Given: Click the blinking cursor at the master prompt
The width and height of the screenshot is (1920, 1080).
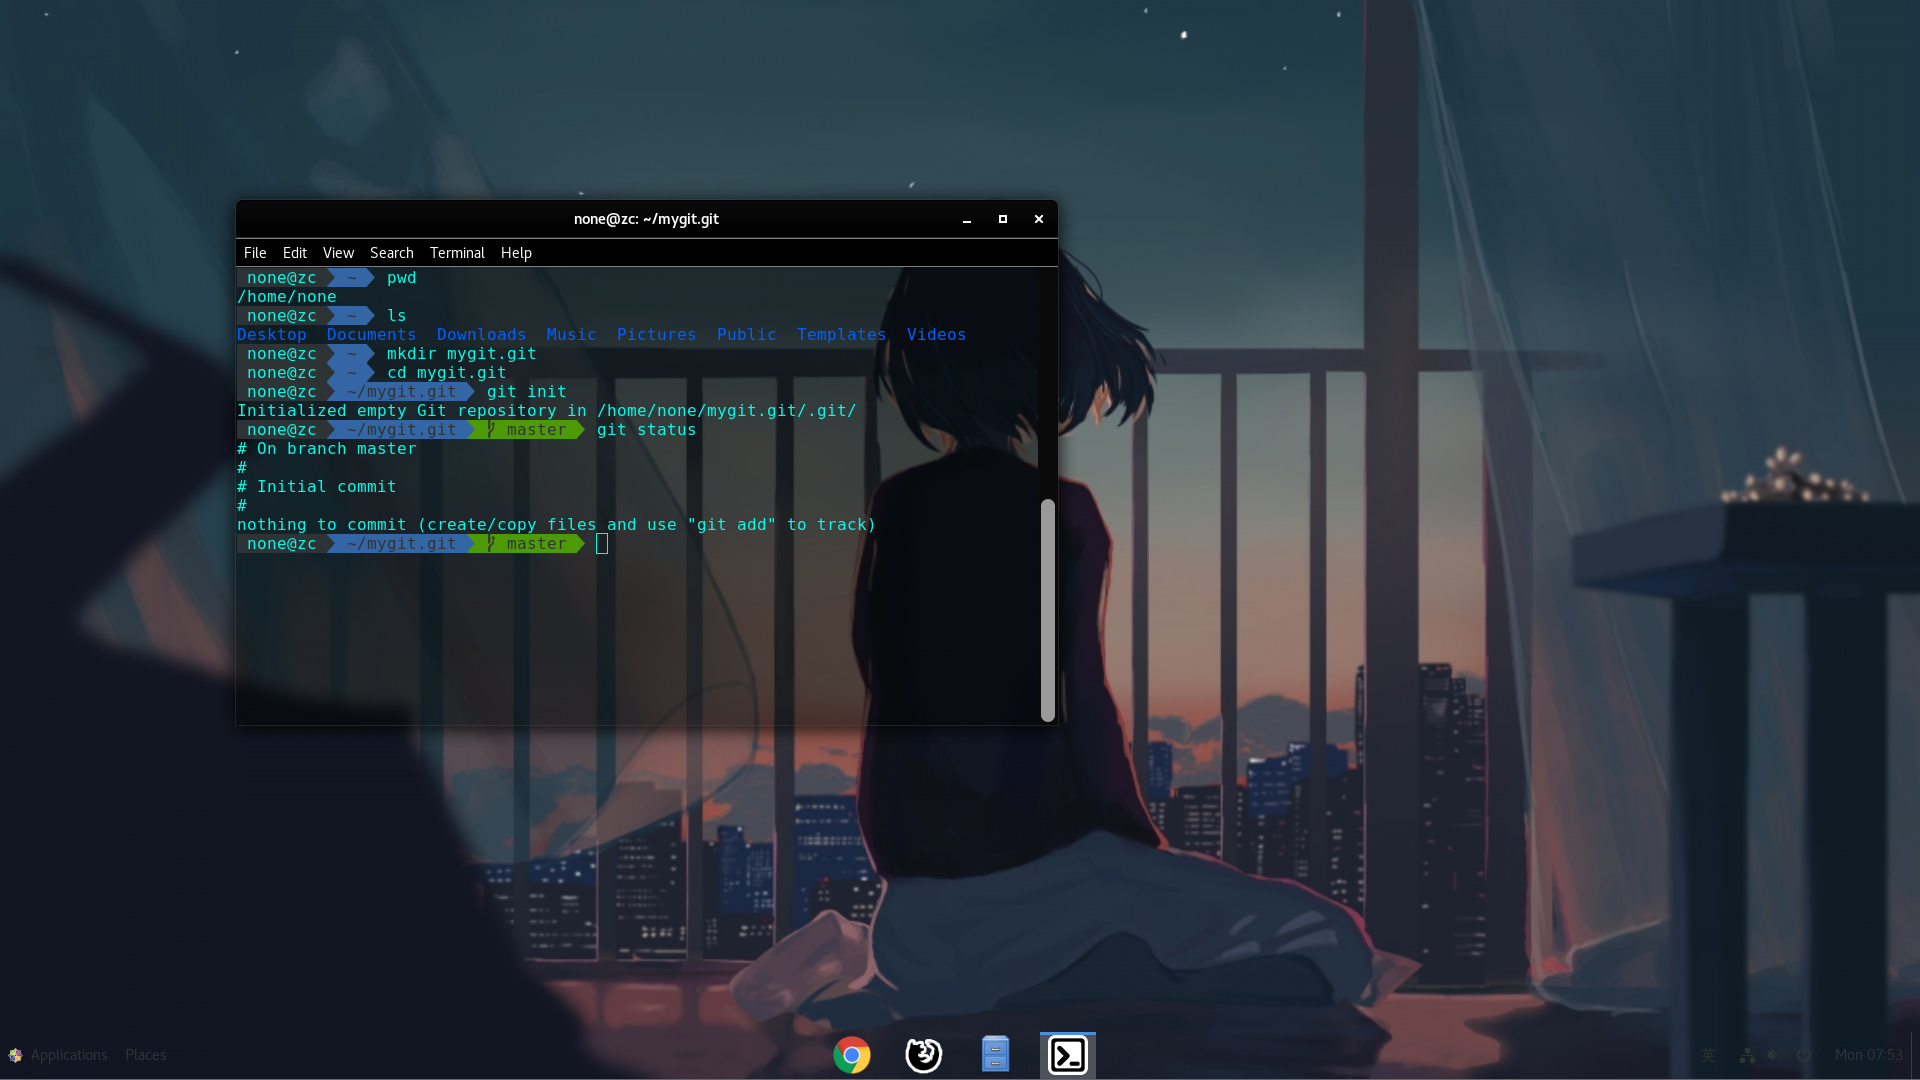Looking at the screenshot, I should 601,544.
